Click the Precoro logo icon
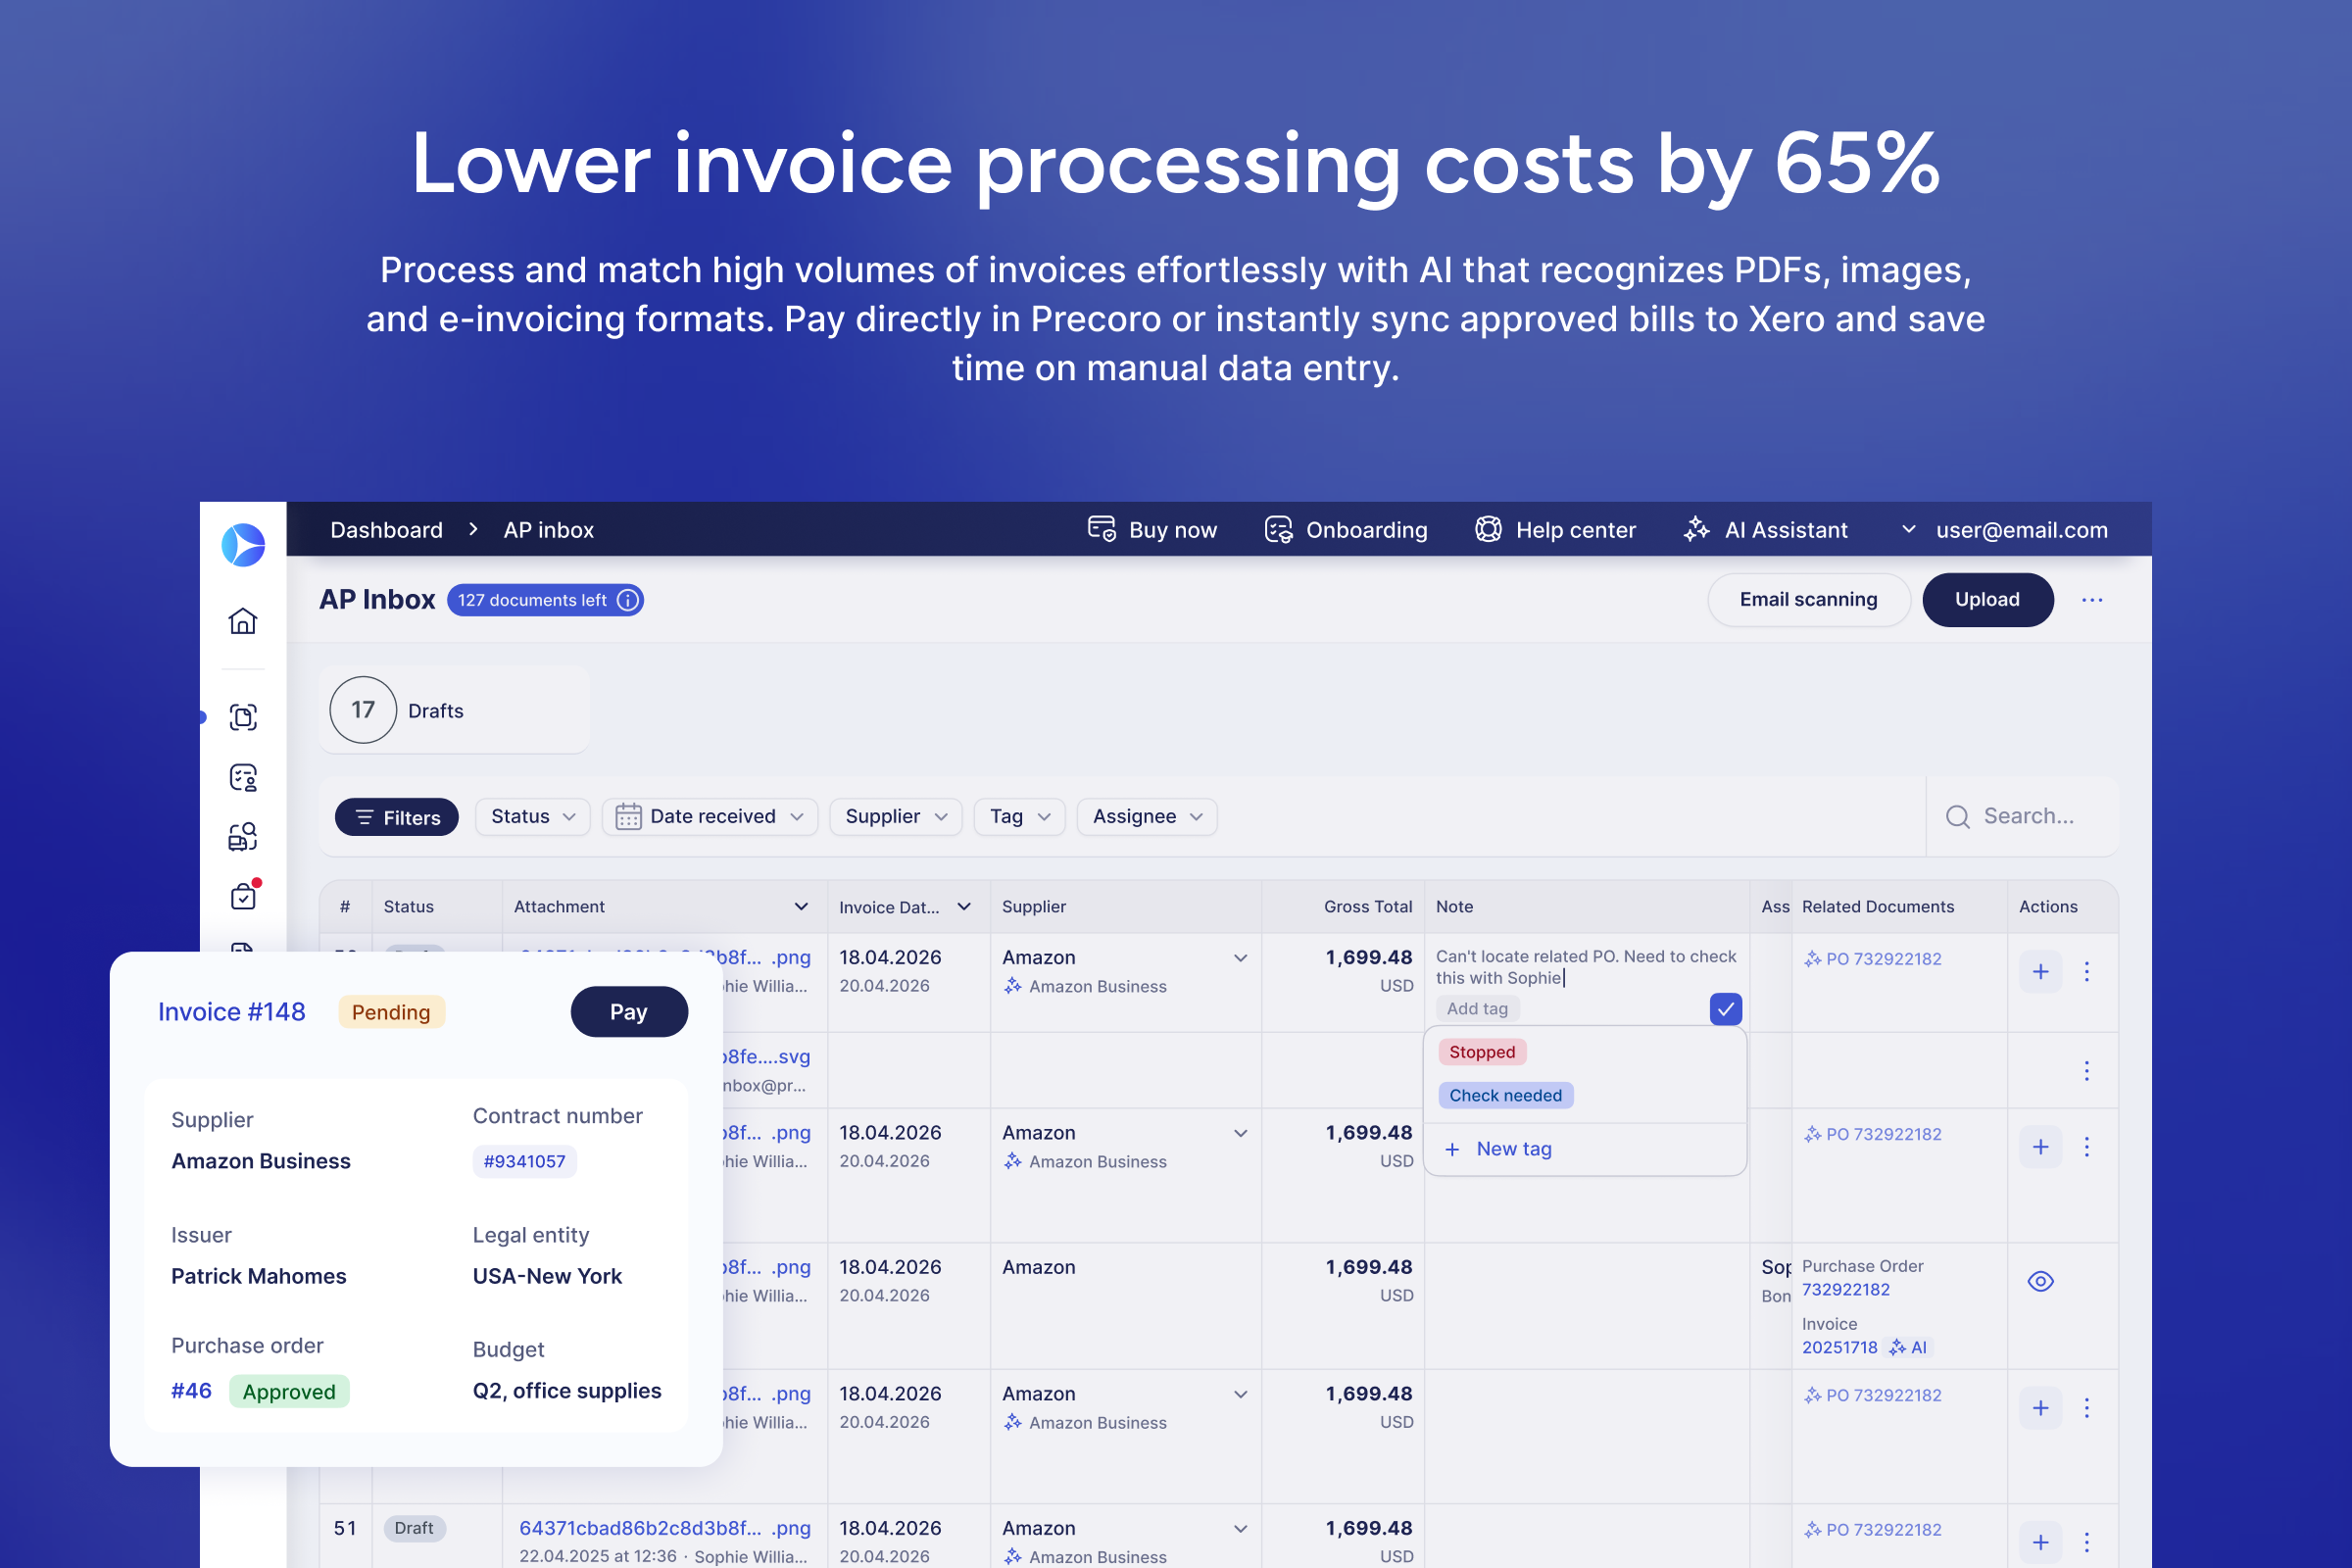The image size is (2352, 1568). tap(243, 545)
